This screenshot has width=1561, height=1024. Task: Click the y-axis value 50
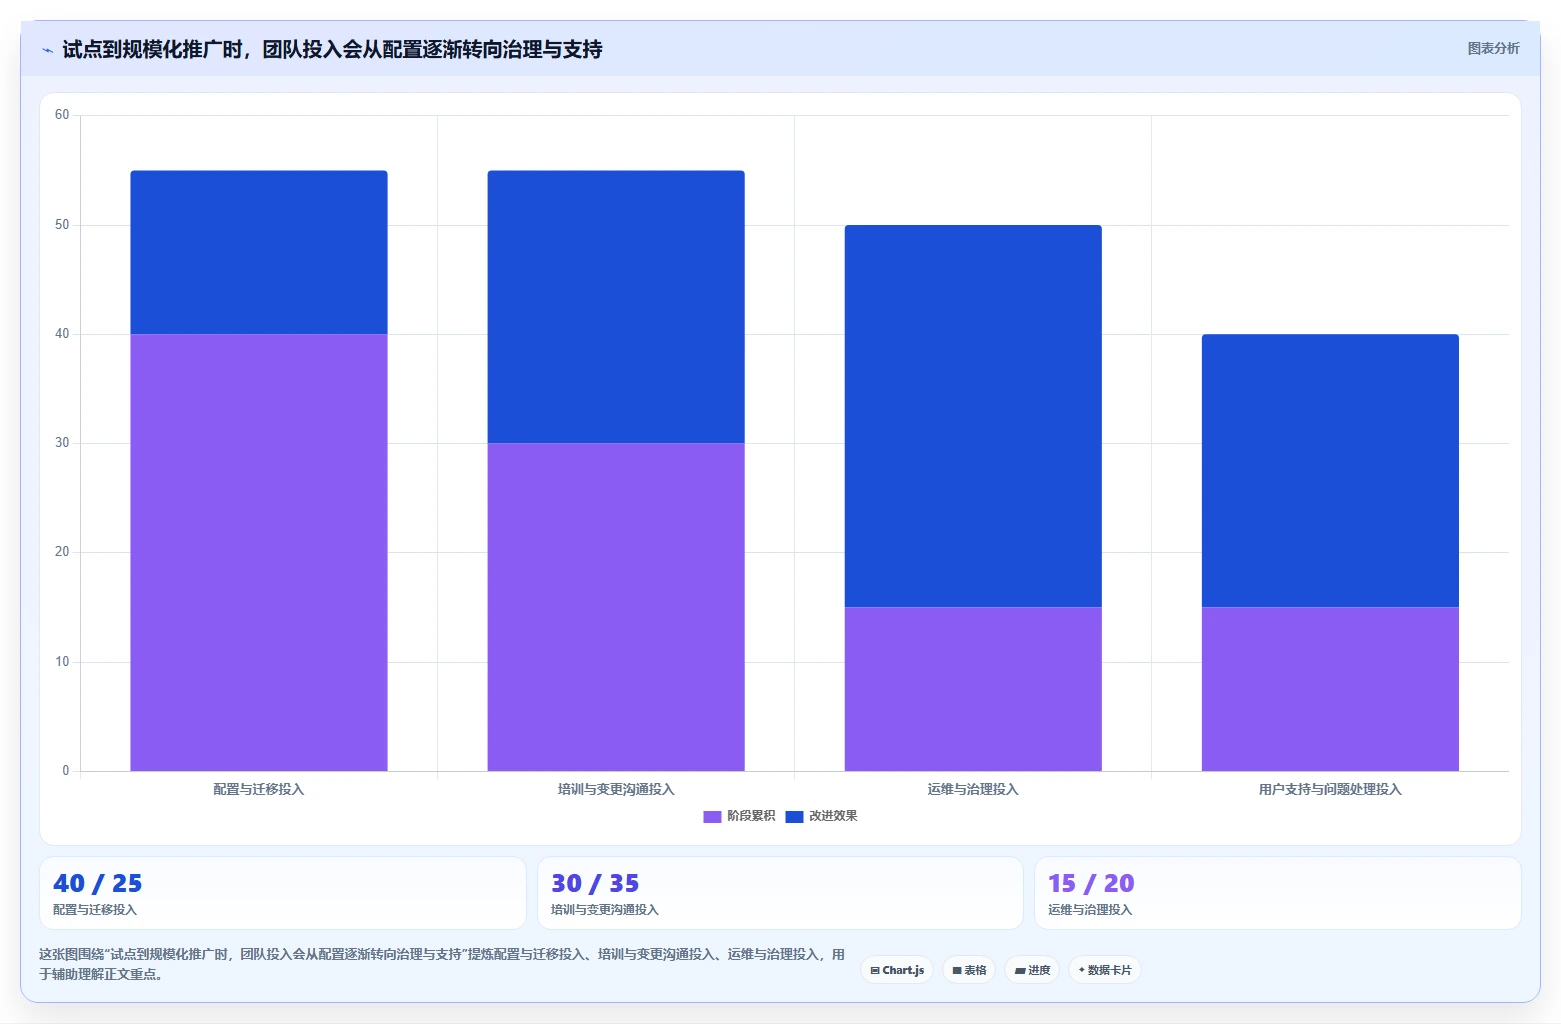pyautogui.click(x=62, y=225)
